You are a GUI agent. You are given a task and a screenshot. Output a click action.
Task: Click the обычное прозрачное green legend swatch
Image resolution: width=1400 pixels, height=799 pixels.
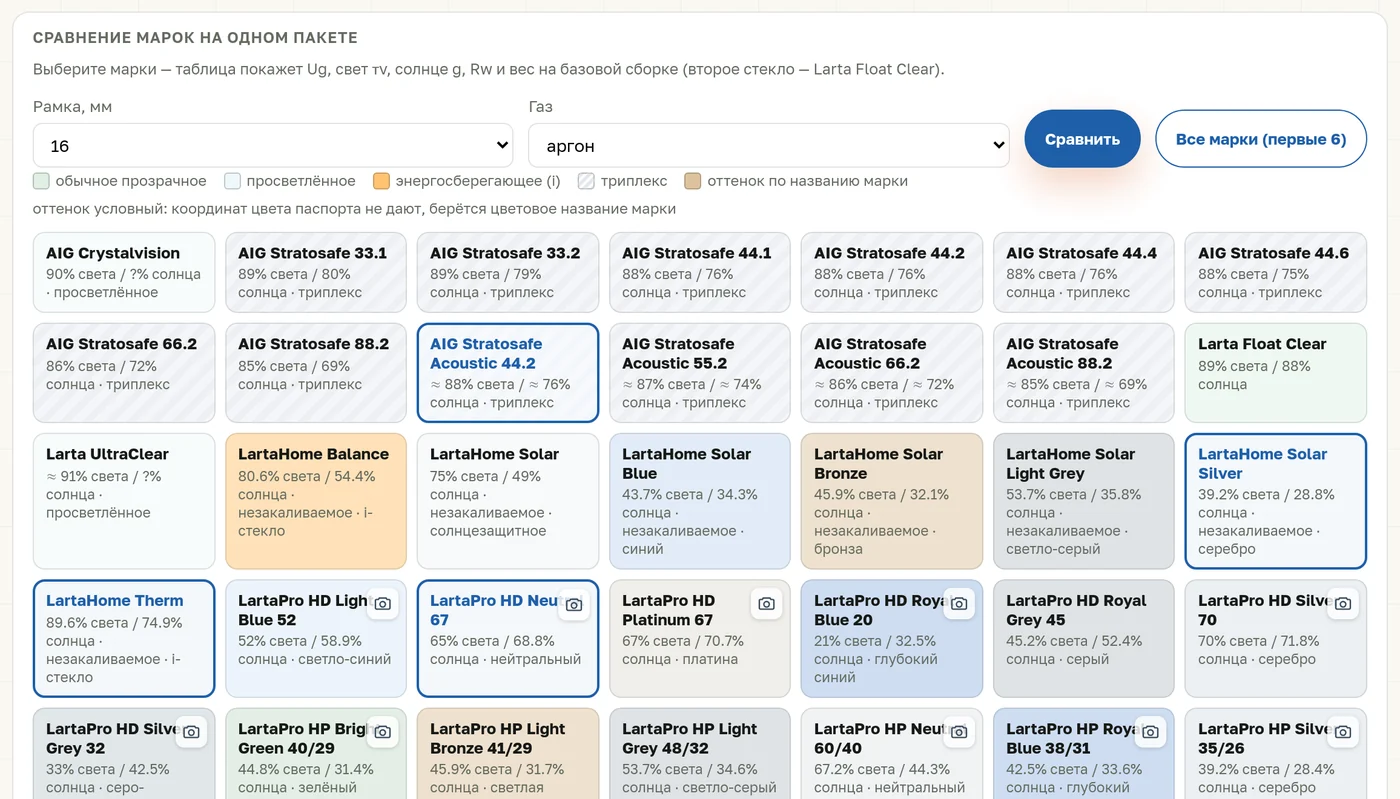[x=41, y=181]
